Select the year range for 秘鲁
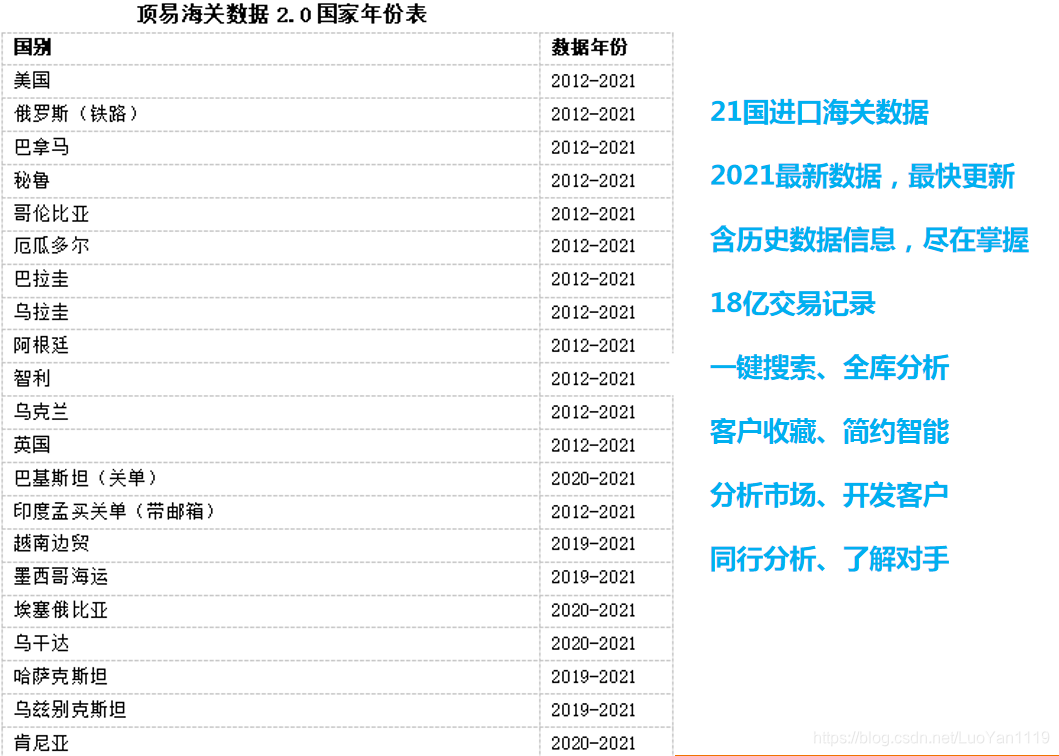 (x=593, y=180)
